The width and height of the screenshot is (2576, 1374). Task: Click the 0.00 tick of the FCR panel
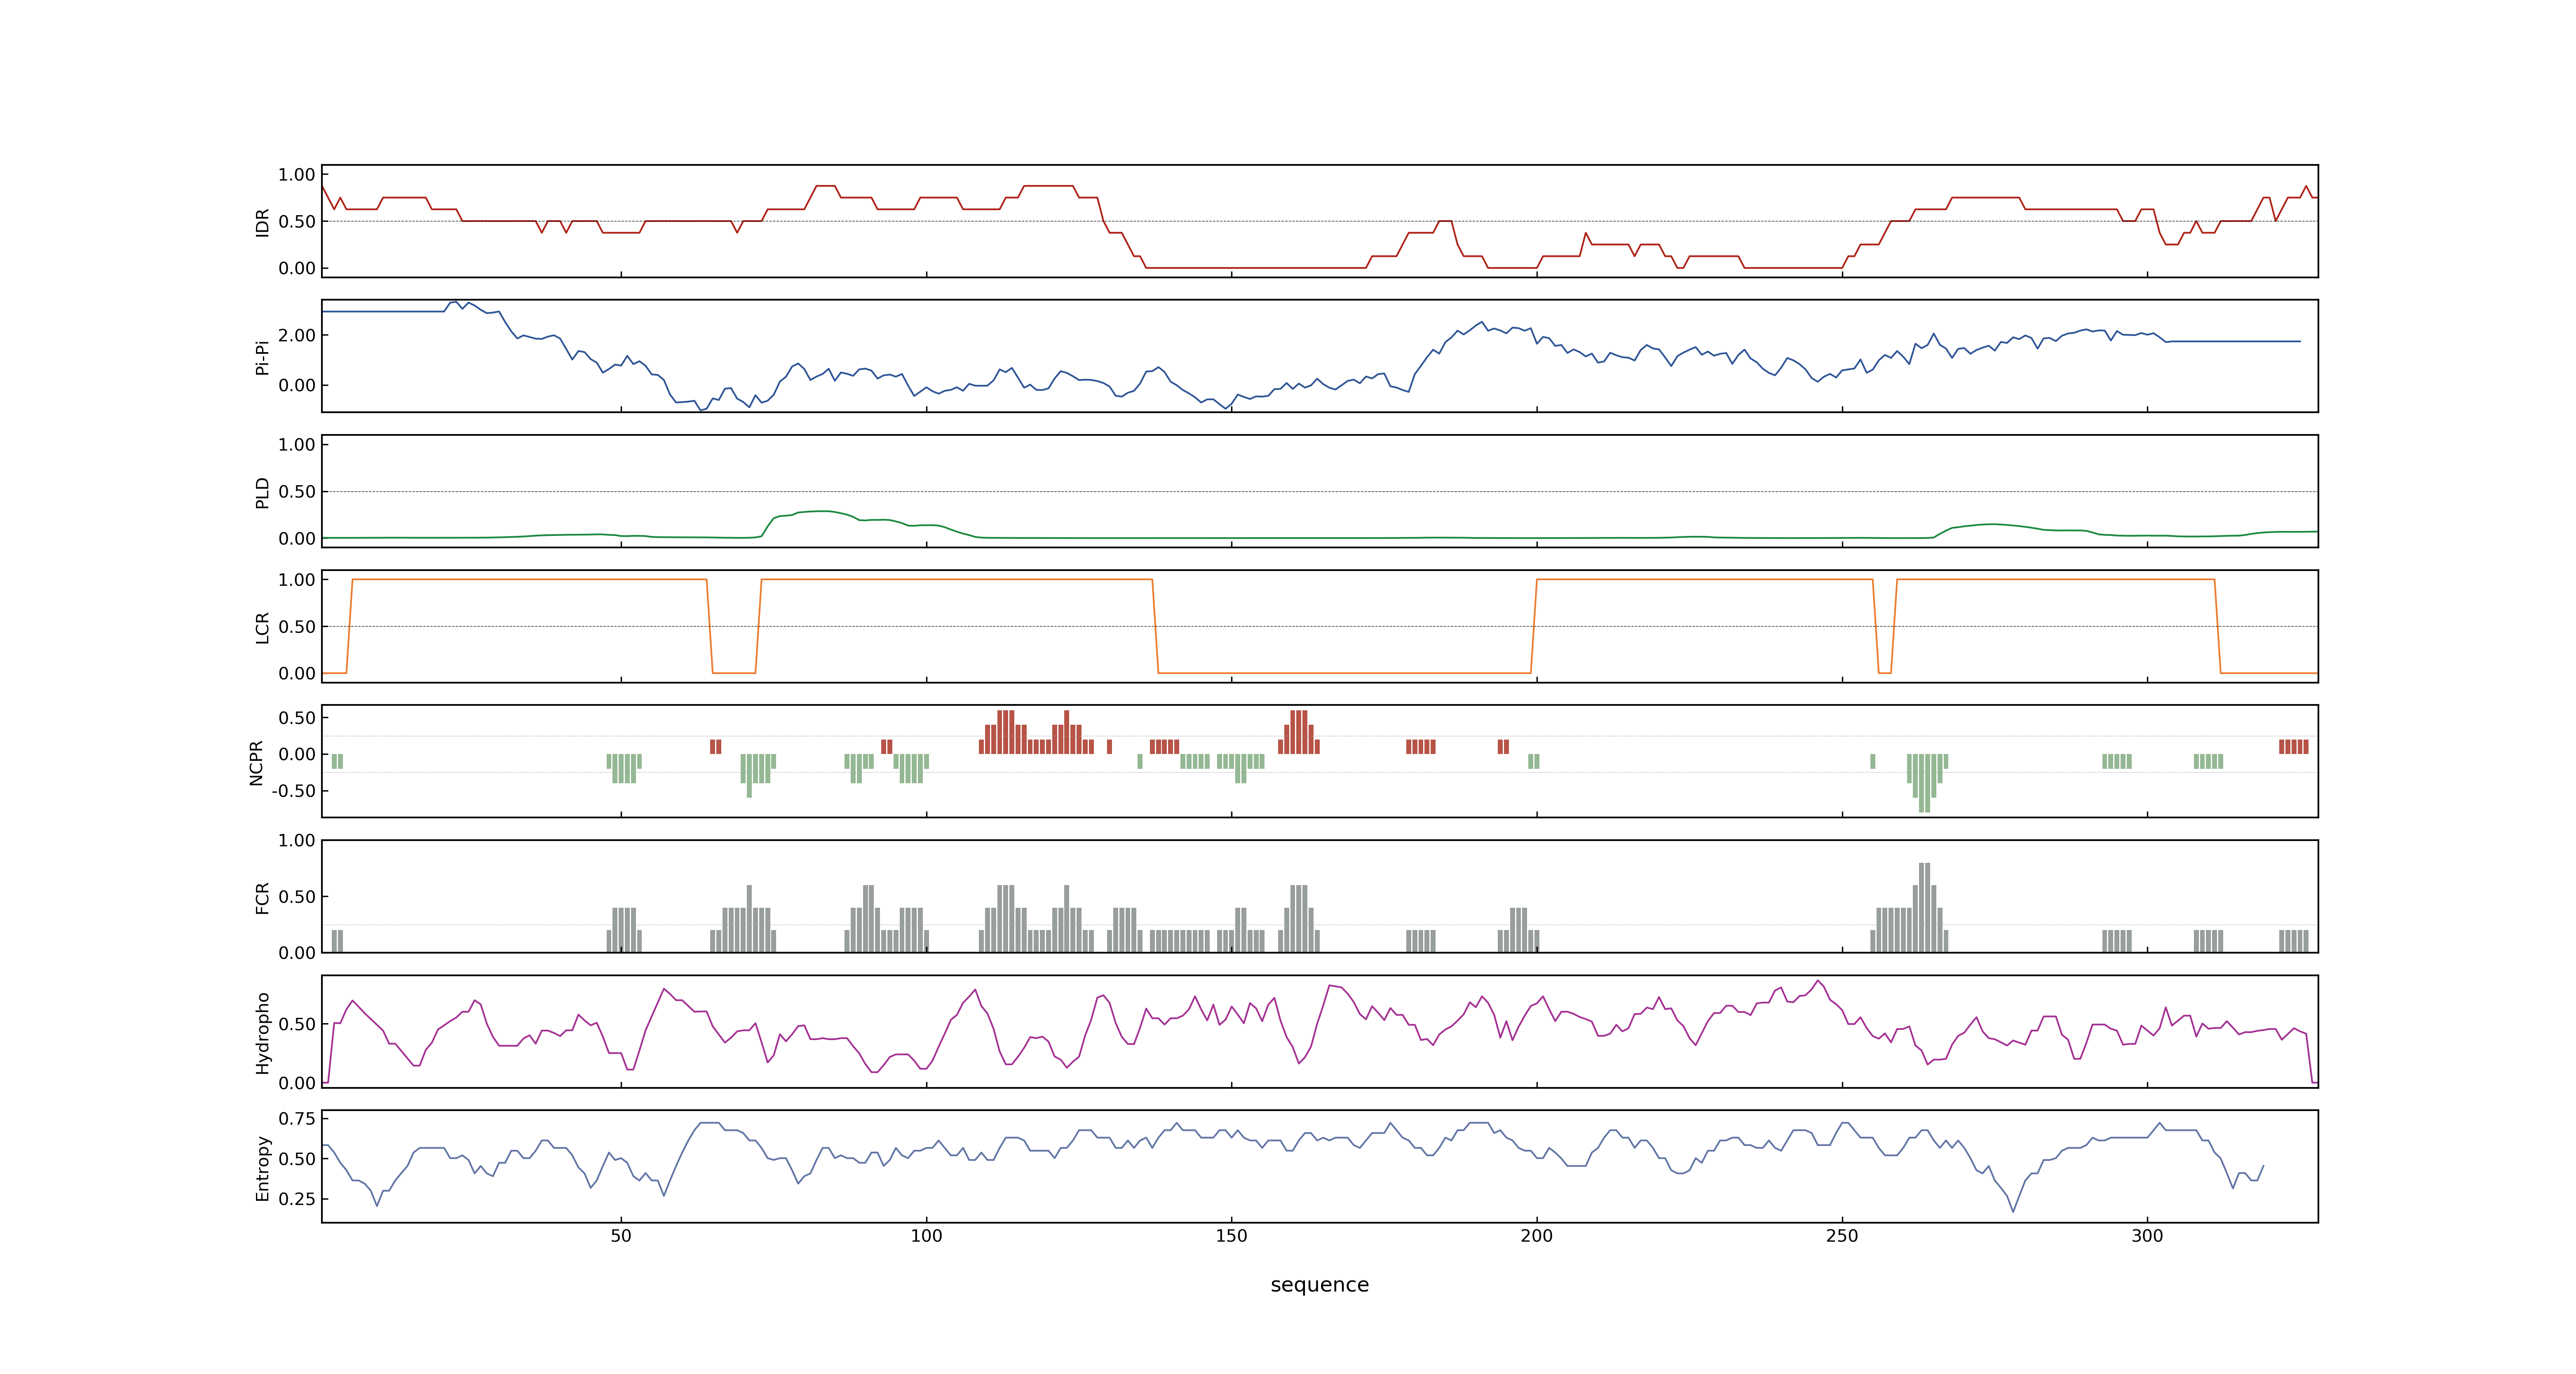pyautogui.click(x=297, y=953)
